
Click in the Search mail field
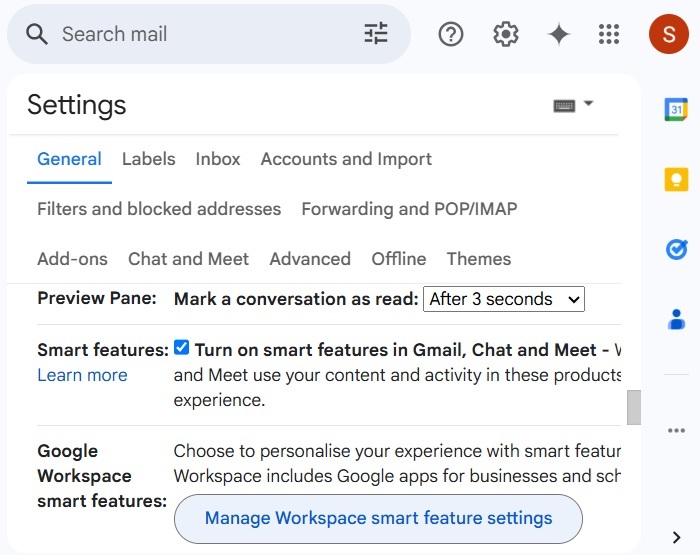click(x=209, y=34)
